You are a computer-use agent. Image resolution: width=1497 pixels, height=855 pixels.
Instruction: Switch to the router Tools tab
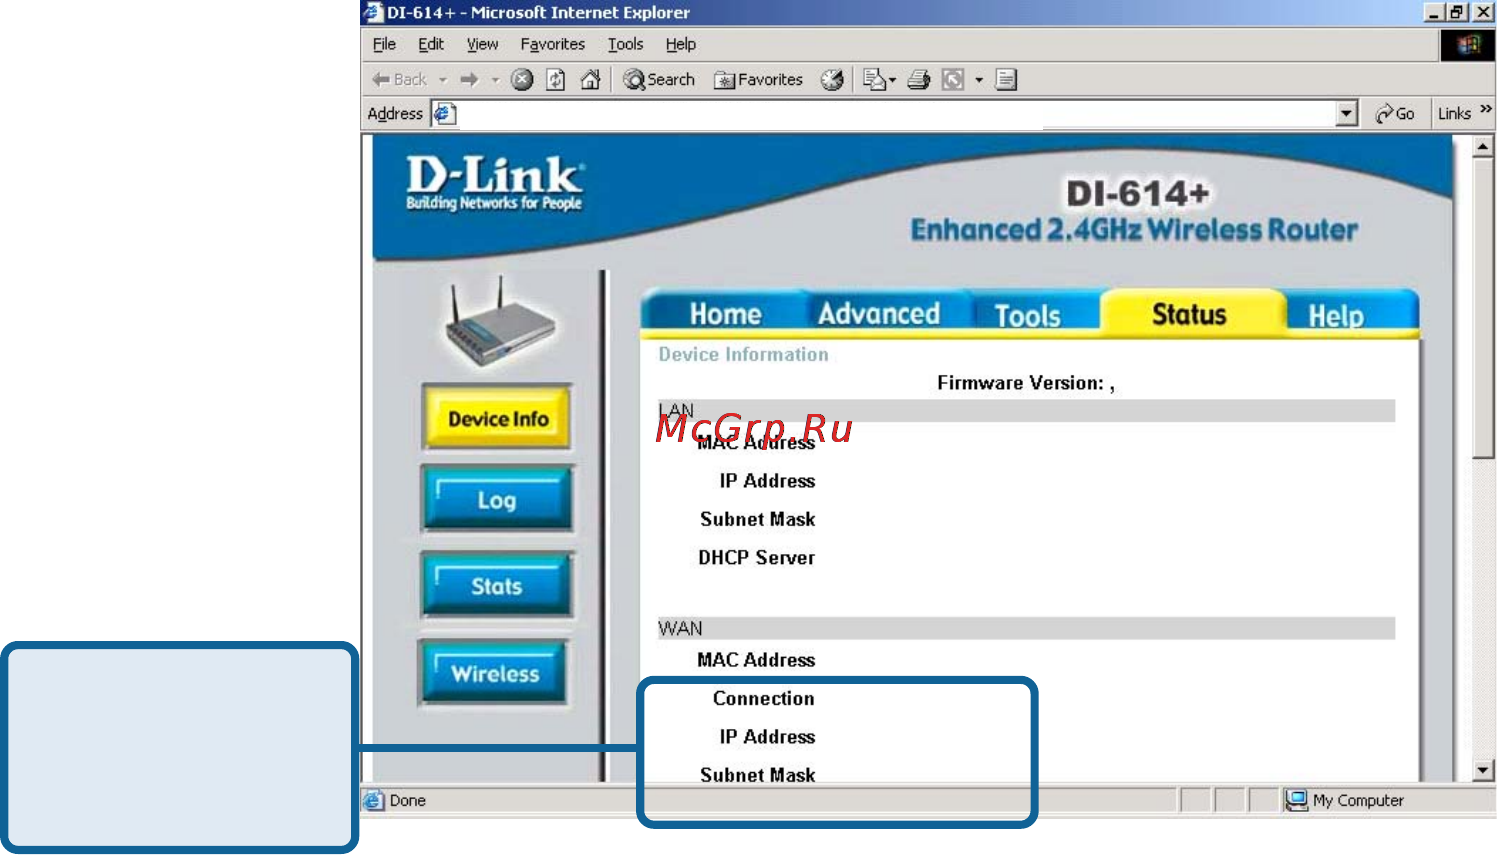click(1027, 315)
